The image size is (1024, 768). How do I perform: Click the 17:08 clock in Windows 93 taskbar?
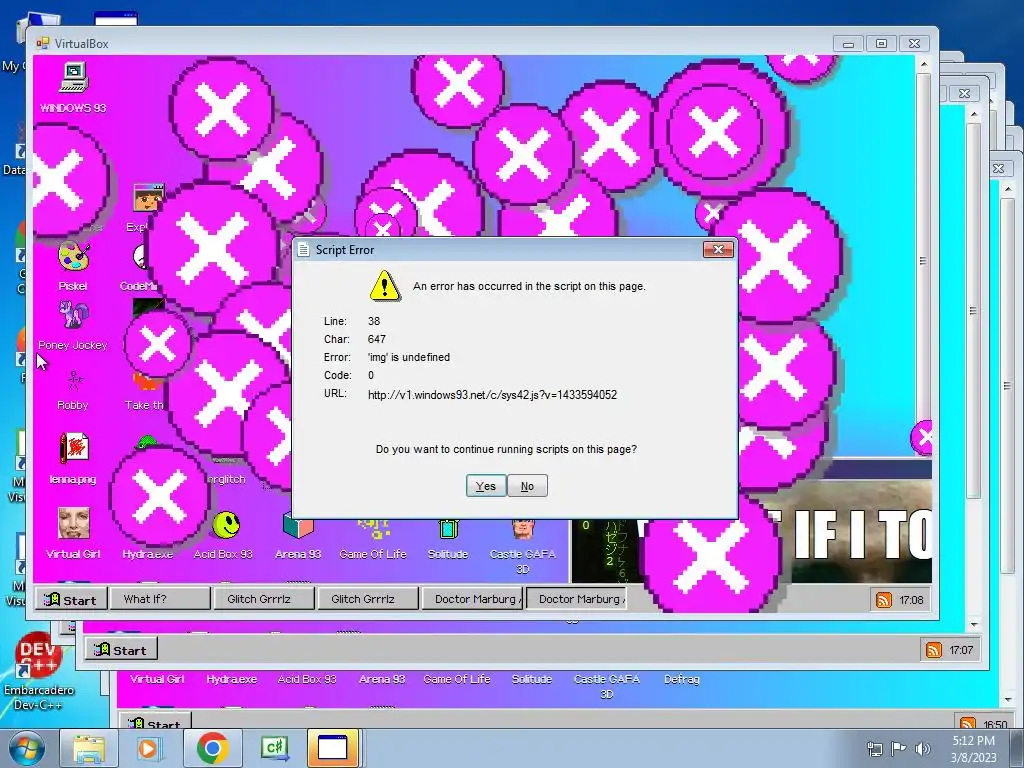pos(911,600)
